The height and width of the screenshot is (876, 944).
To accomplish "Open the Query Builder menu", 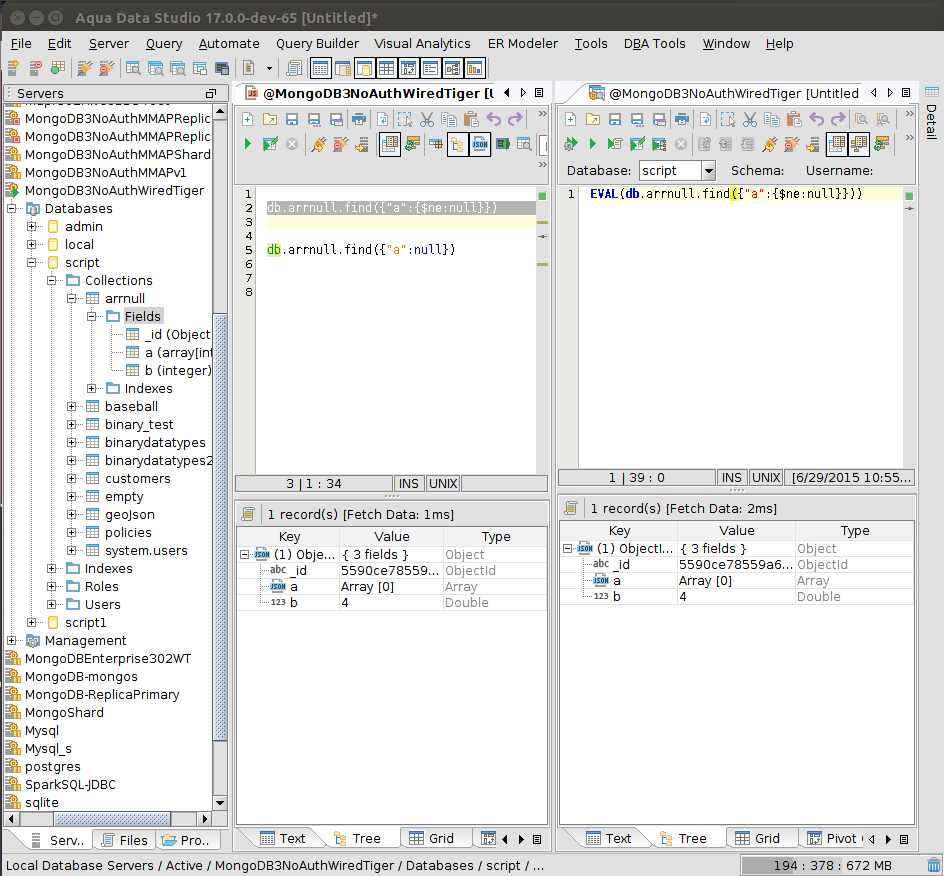I will (317, 43).
